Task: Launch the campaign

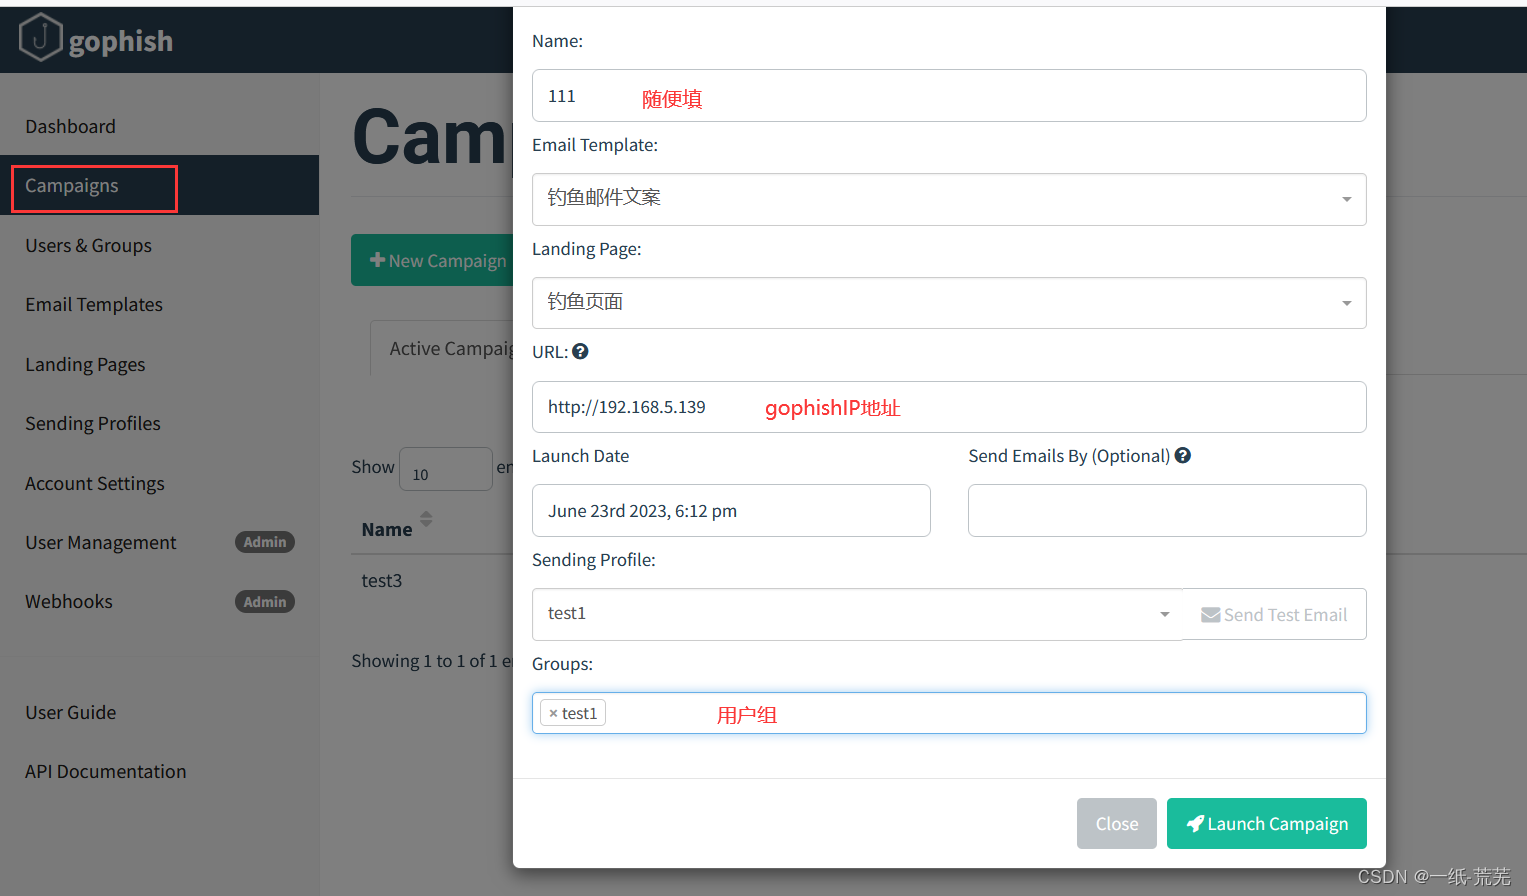Action: coord(1266,823)
